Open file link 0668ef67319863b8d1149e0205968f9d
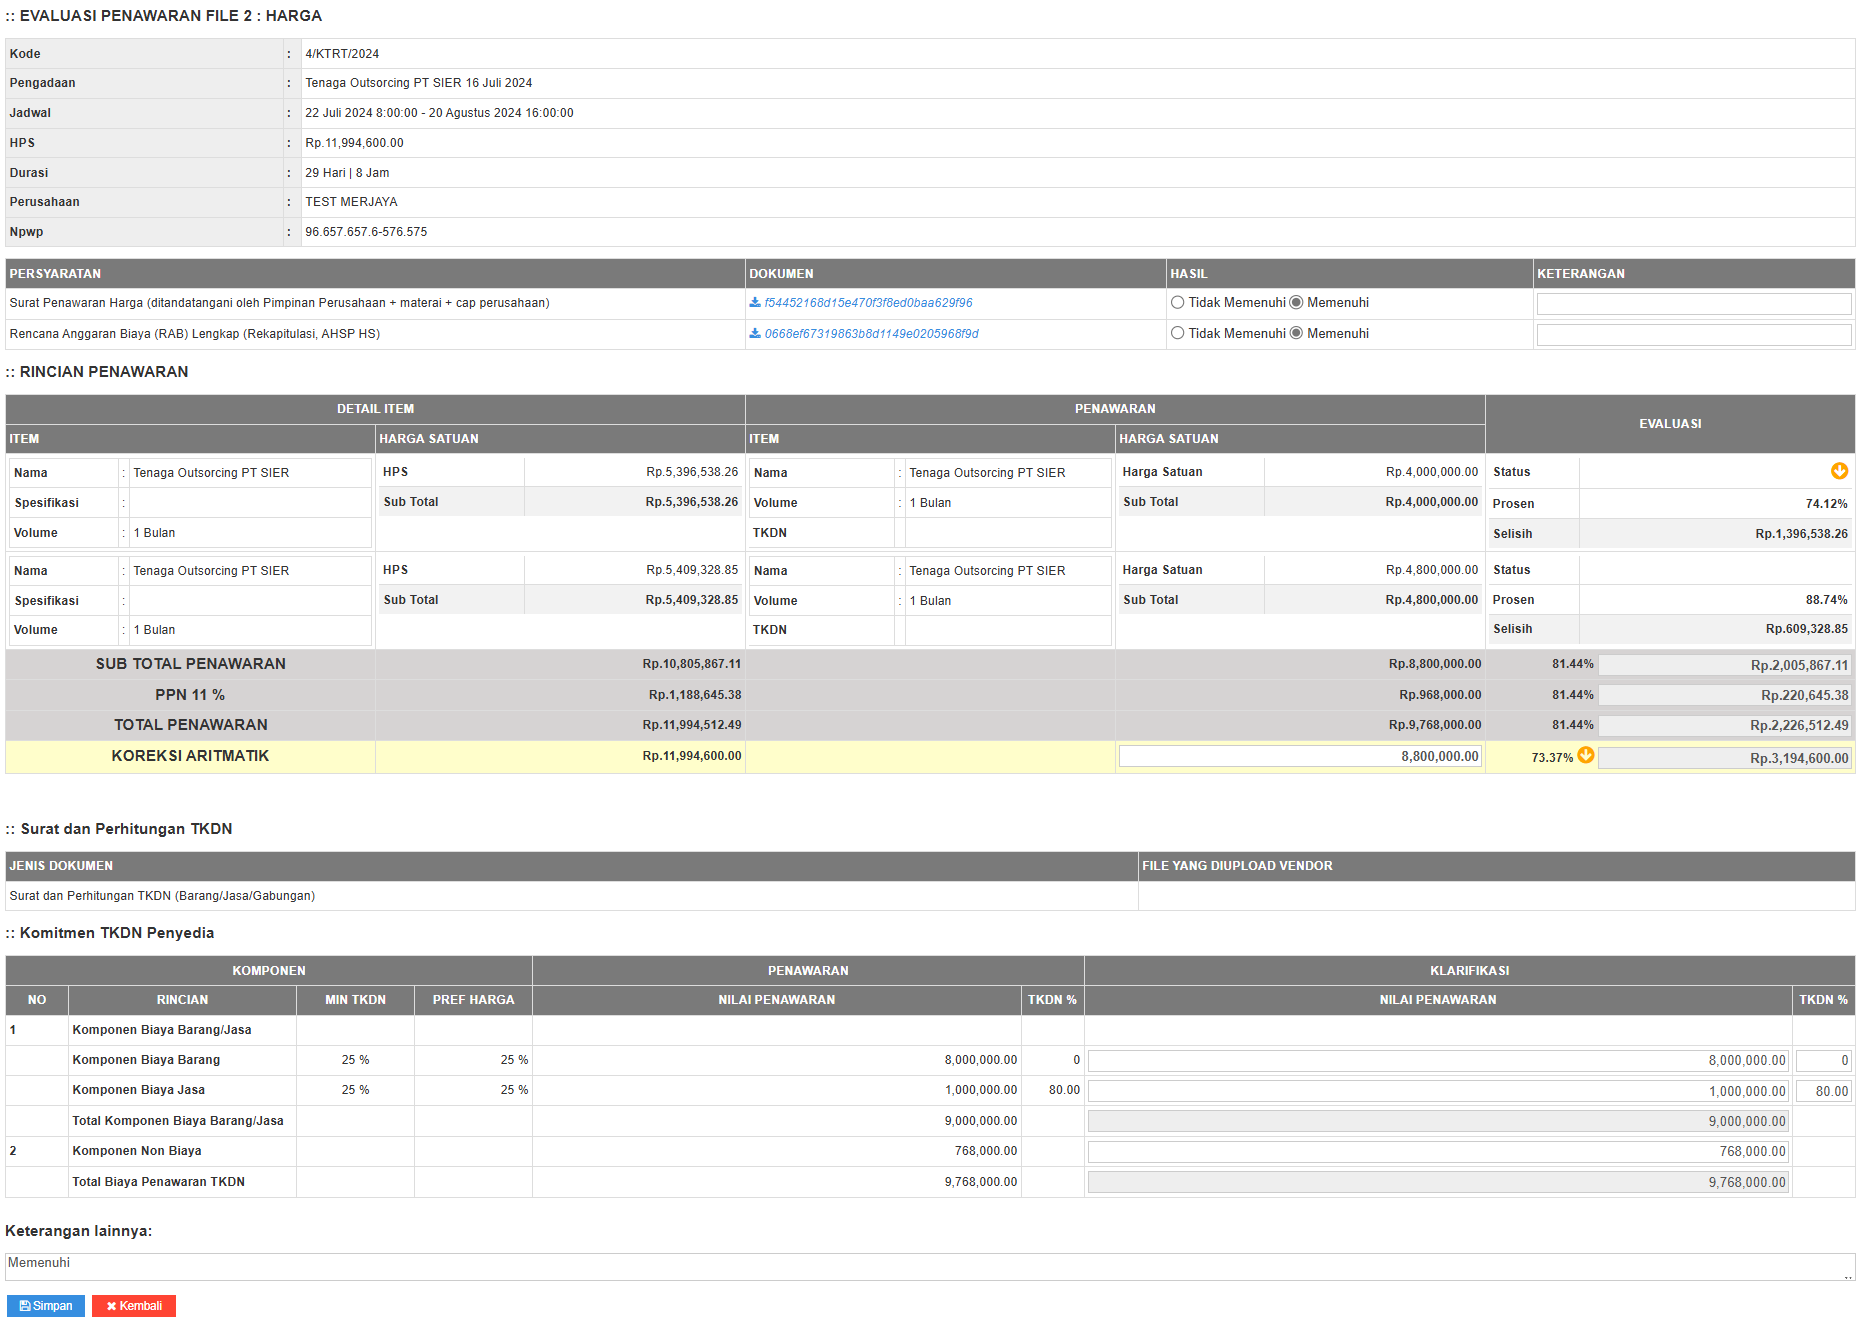This screenshot has height=1318, width=1862. (x=871, y=334)
